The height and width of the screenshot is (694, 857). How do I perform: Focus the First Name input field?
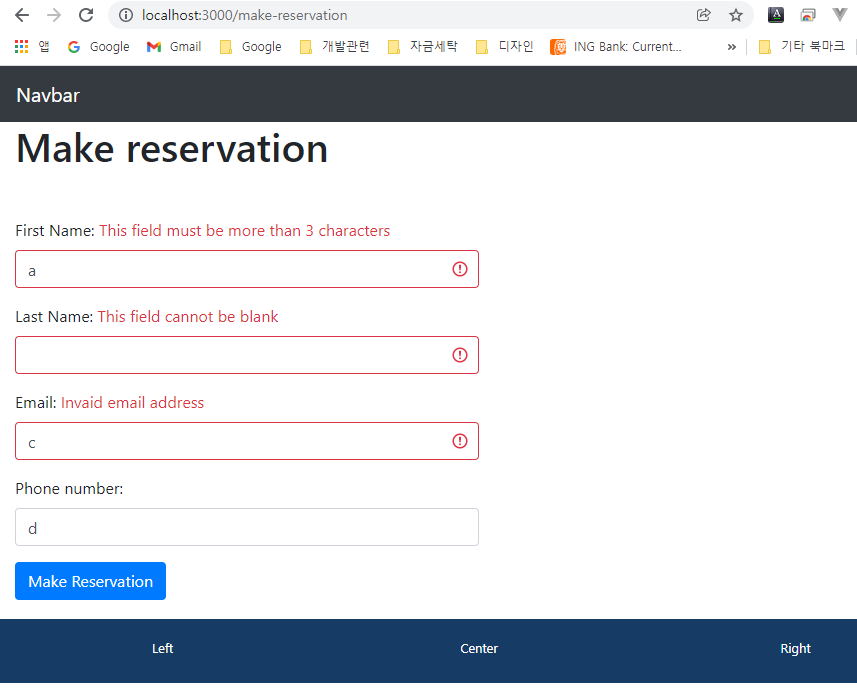[x=247, y=269]
